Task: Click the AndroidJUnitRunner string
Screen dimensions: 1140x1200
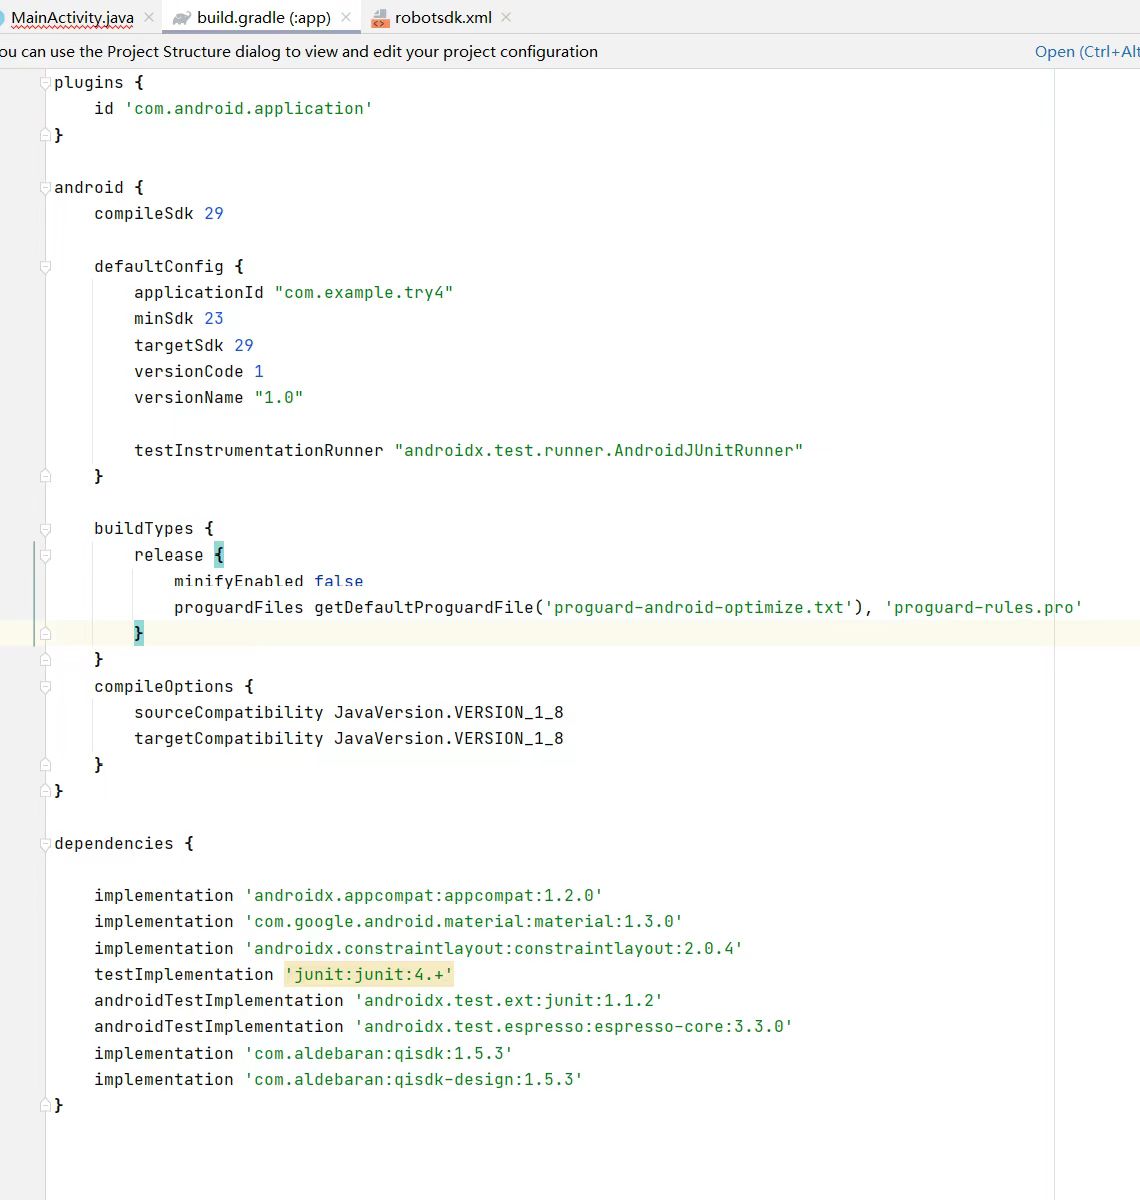Action: point(599,451)
